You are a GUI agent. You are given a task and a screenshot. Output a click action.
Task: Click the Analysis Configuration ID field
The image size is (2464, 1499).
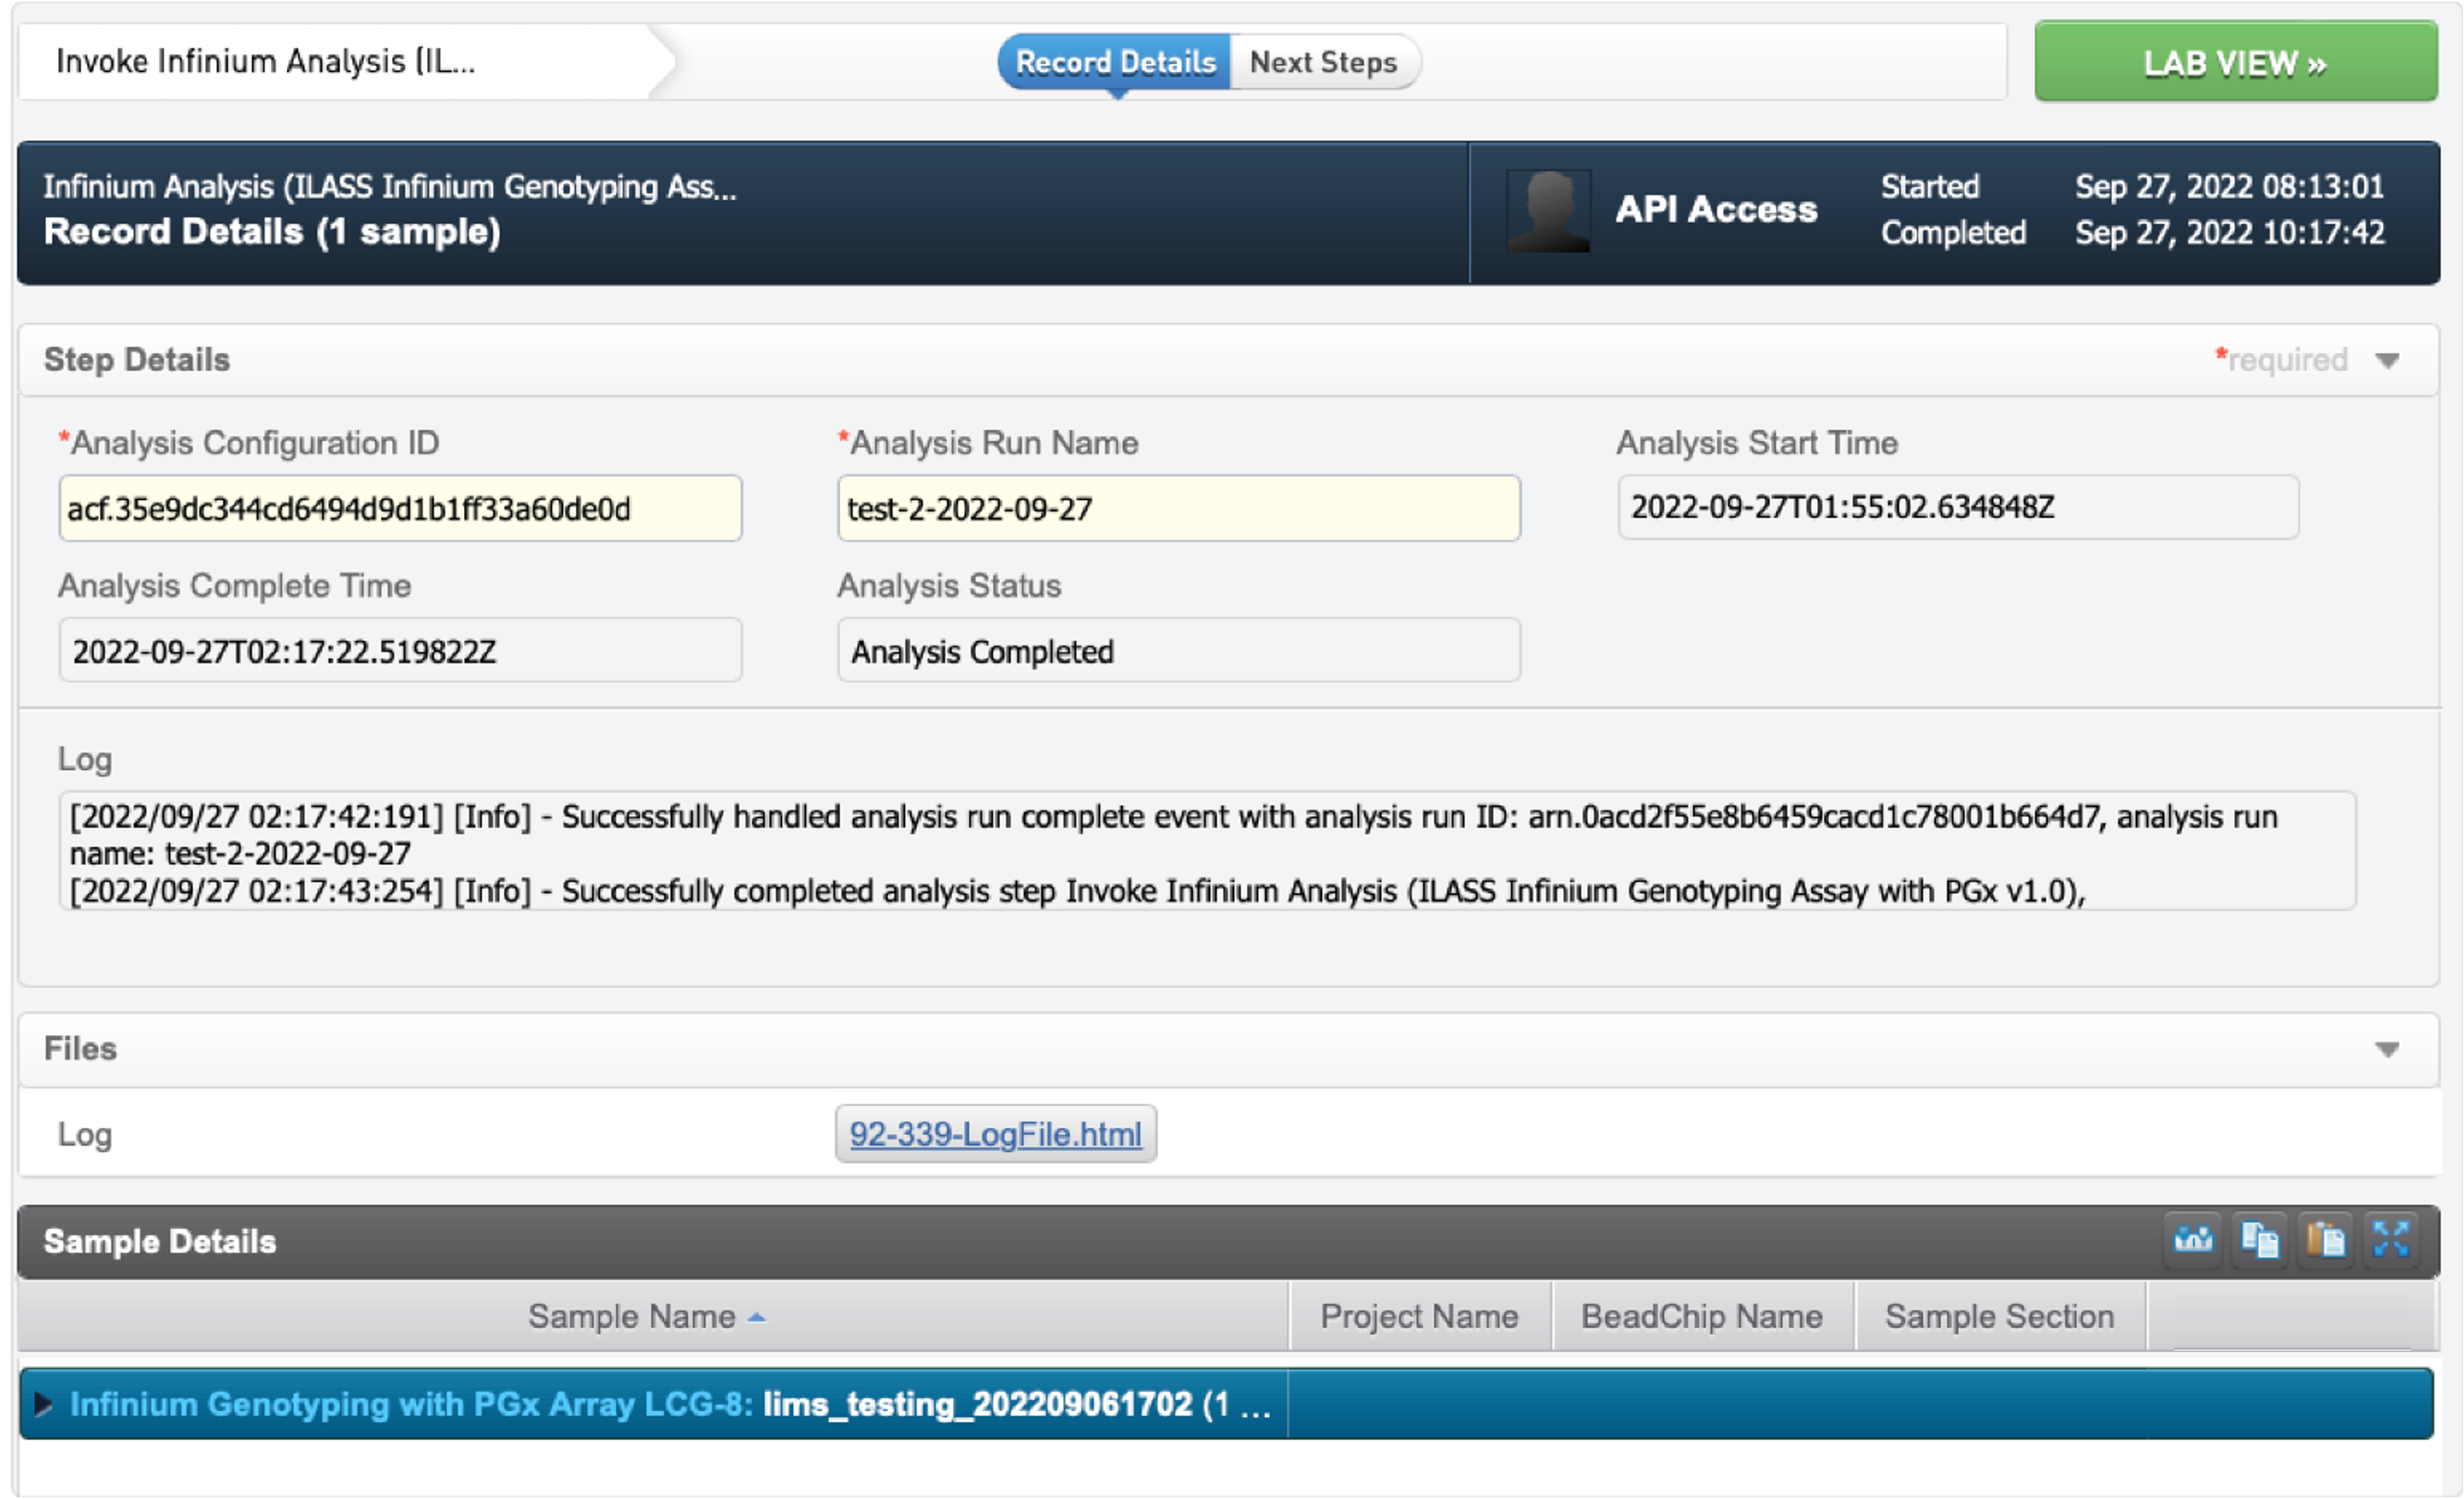(400, 509)
